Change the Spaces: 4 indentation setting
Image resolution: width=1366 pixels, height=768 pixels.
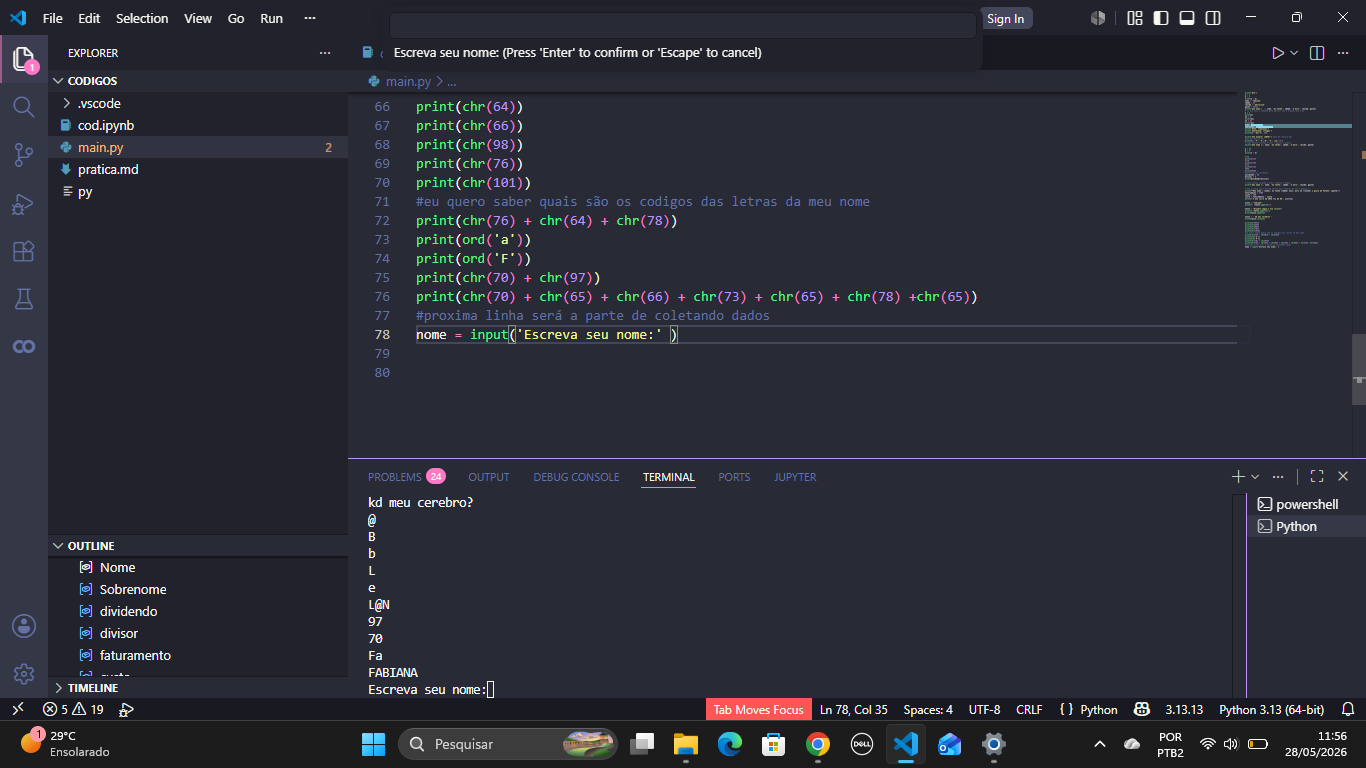[x=928, y=709]
